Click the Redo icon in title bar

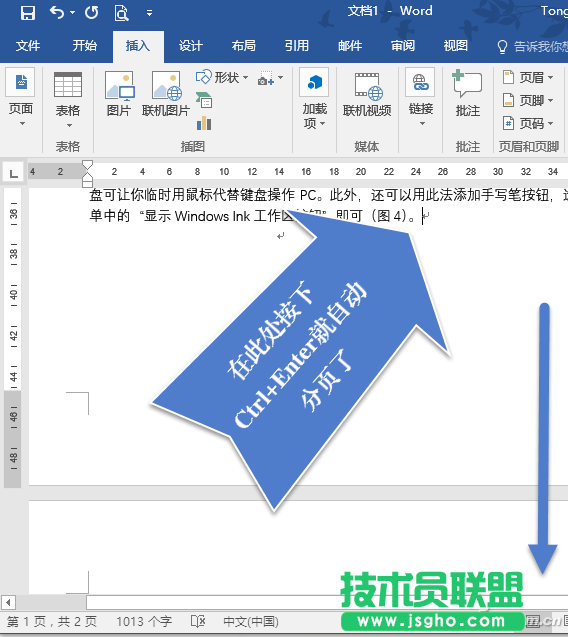point(92,13)
